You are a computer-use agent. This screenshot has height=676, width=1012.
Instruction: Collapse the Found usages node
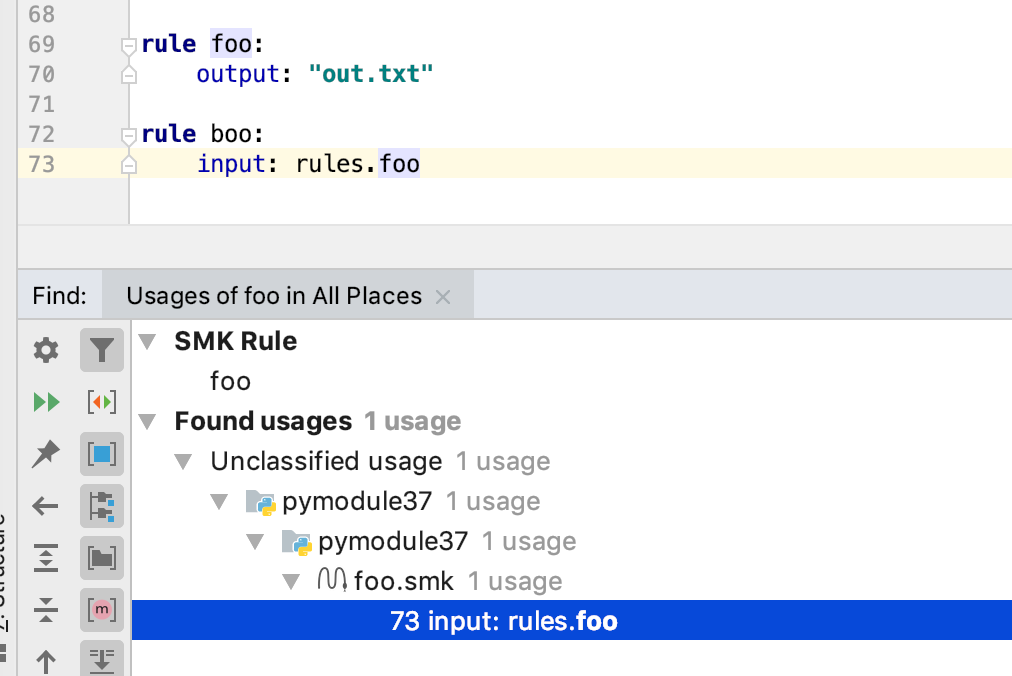(147, 421)
